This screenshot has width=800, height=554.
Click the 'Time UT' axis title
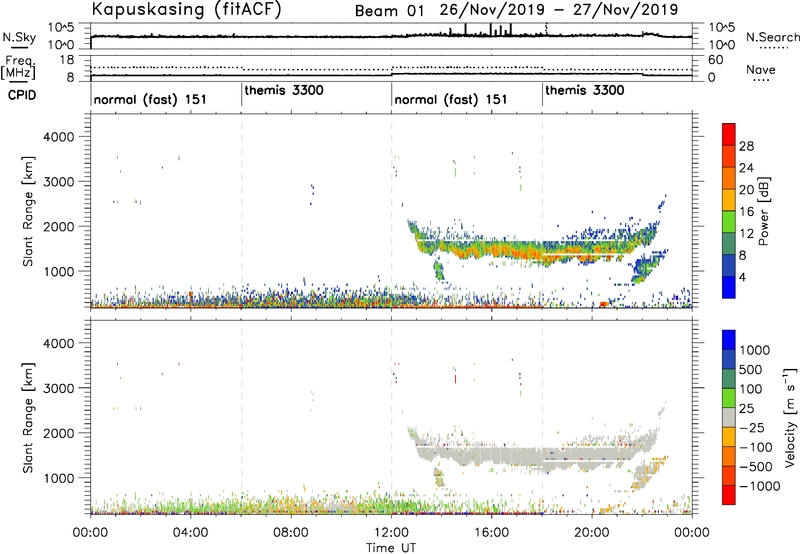click(x=391, y=548)
